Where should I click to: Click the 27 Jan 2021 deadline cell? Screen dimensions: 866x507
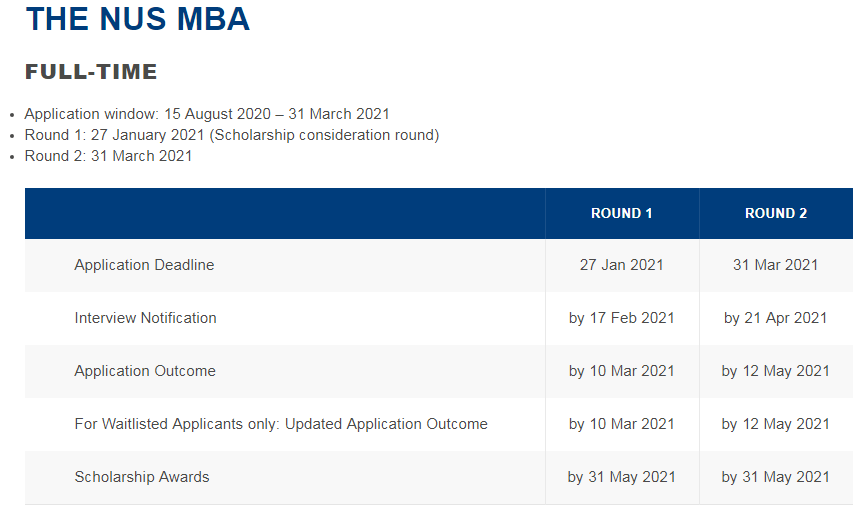622,265
